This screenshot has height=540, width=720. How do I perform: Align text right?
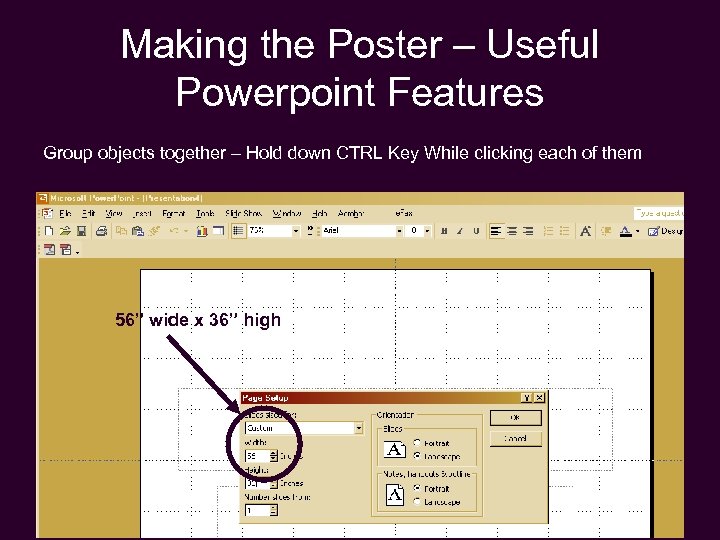528,231
